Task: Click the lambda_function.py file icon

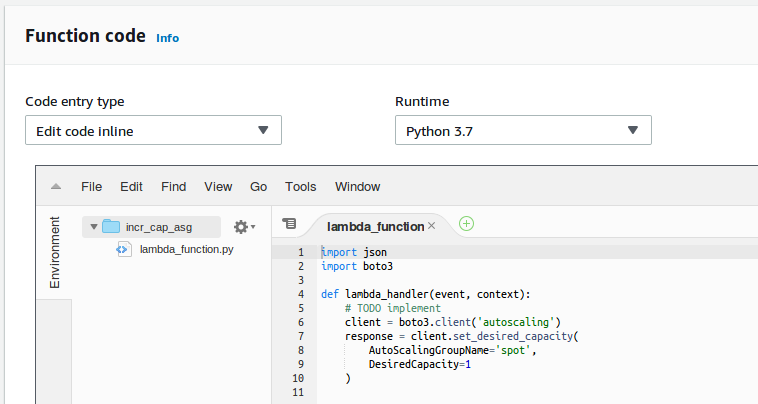Action: (x=123, y=249)
